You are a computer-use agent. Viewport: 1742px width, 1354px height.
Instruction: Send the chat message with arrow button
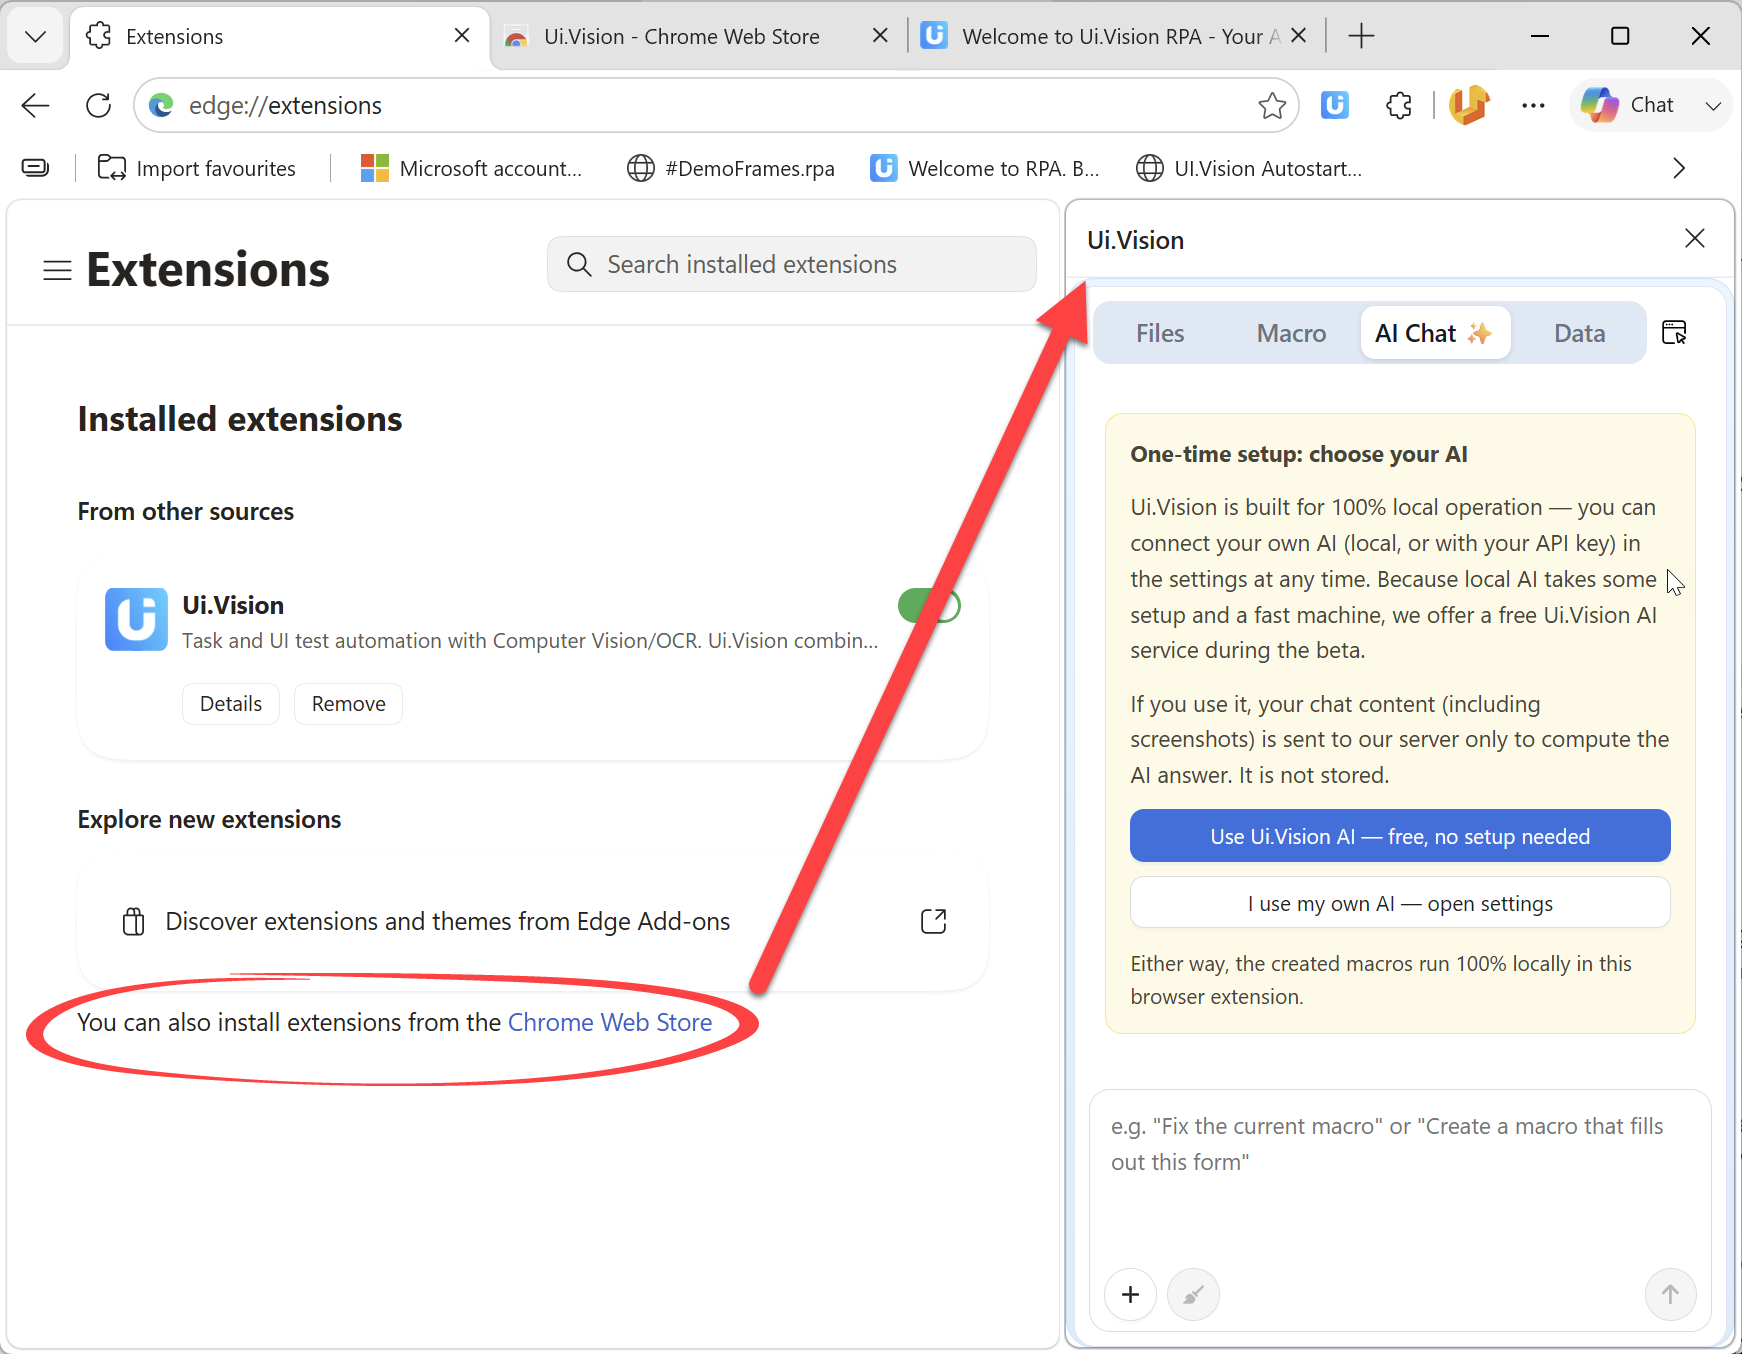1670,1295
